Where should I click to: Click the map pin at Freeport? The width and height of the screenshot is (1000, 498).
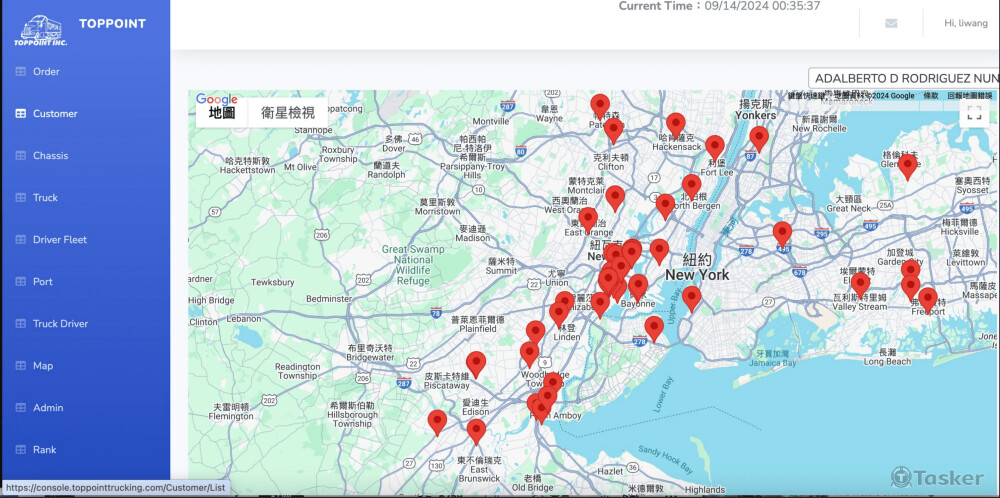pos(928,300)
